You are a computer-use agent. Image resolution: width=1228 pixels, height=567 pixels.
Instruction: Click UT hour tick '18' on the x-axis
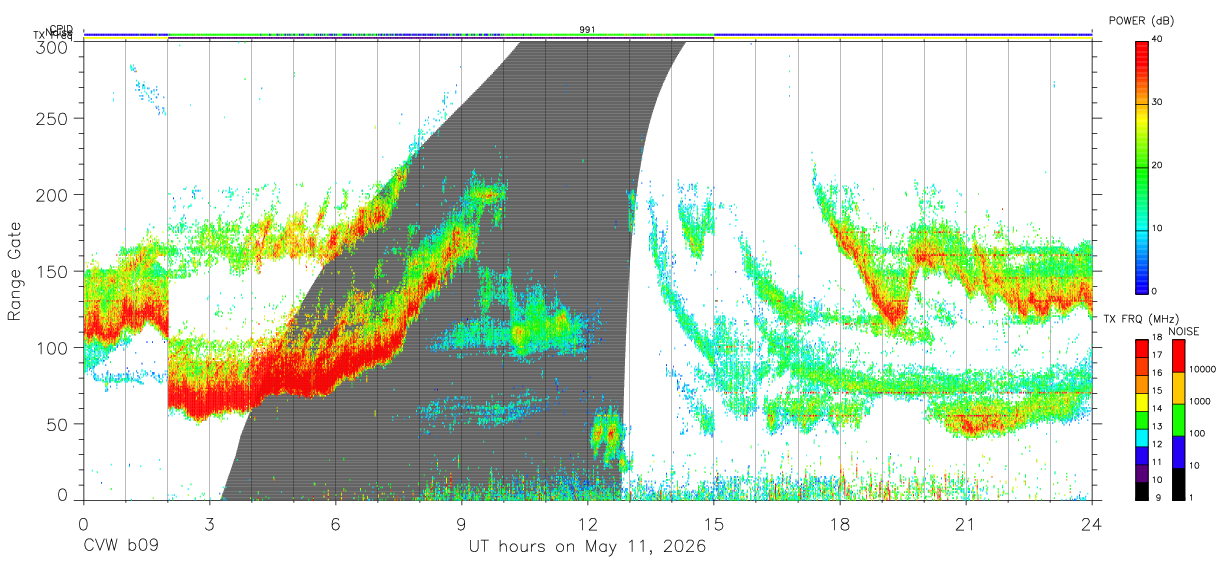pyautogui.click(x=840, y=524)
